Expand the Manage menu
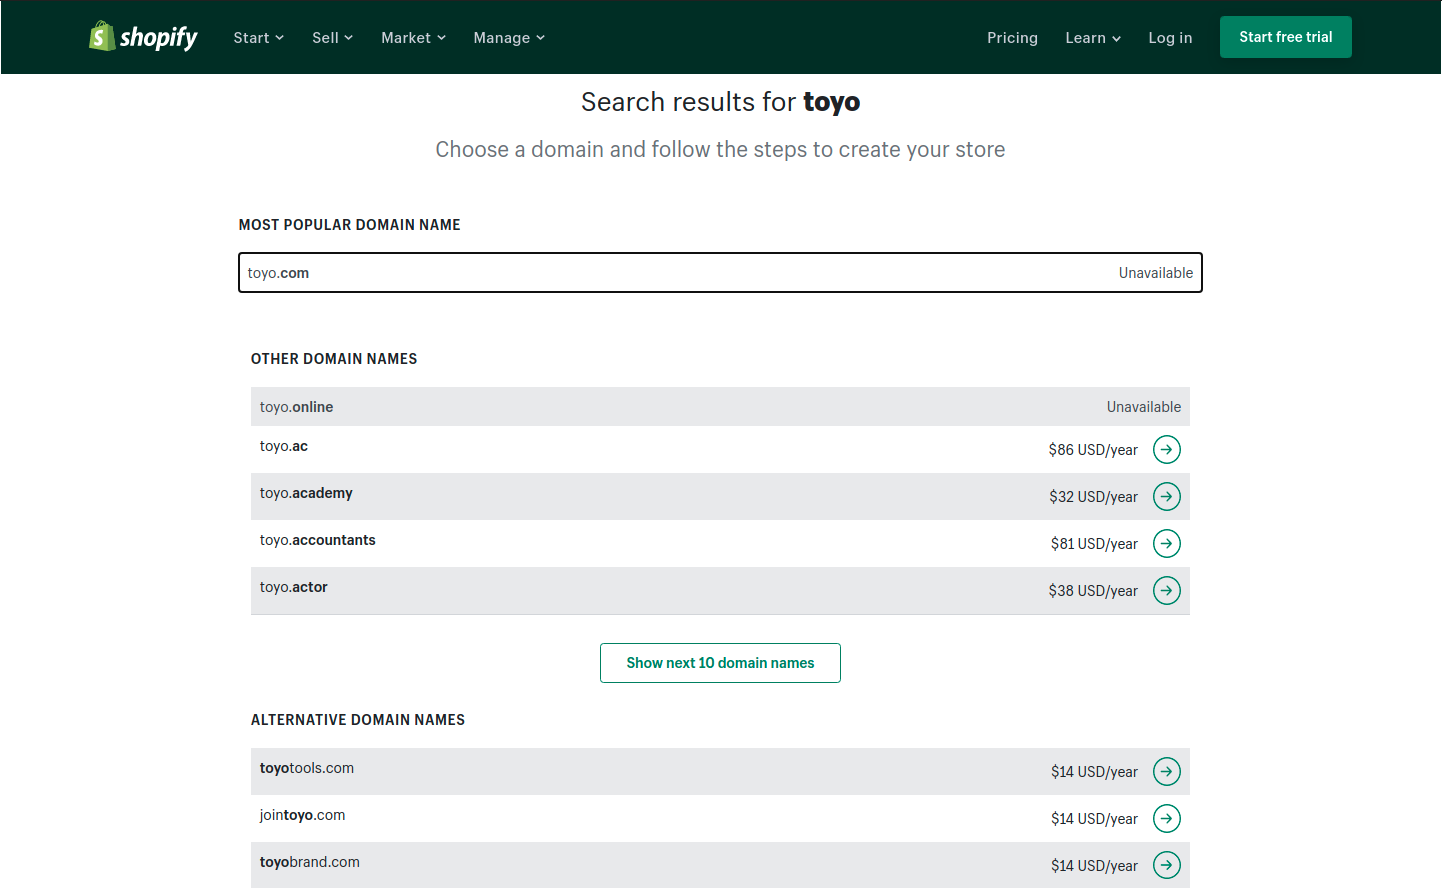Image resolution: width=1442 pixels, height=890 pixels. pyautogui.click(x=510, y=38)
